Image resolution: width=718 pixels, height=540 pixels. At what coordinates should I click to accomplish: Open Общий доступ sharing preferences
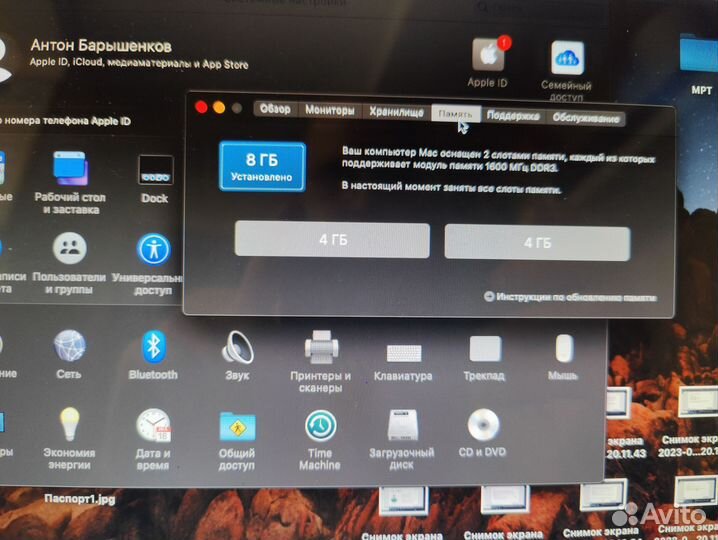point(237,427)
